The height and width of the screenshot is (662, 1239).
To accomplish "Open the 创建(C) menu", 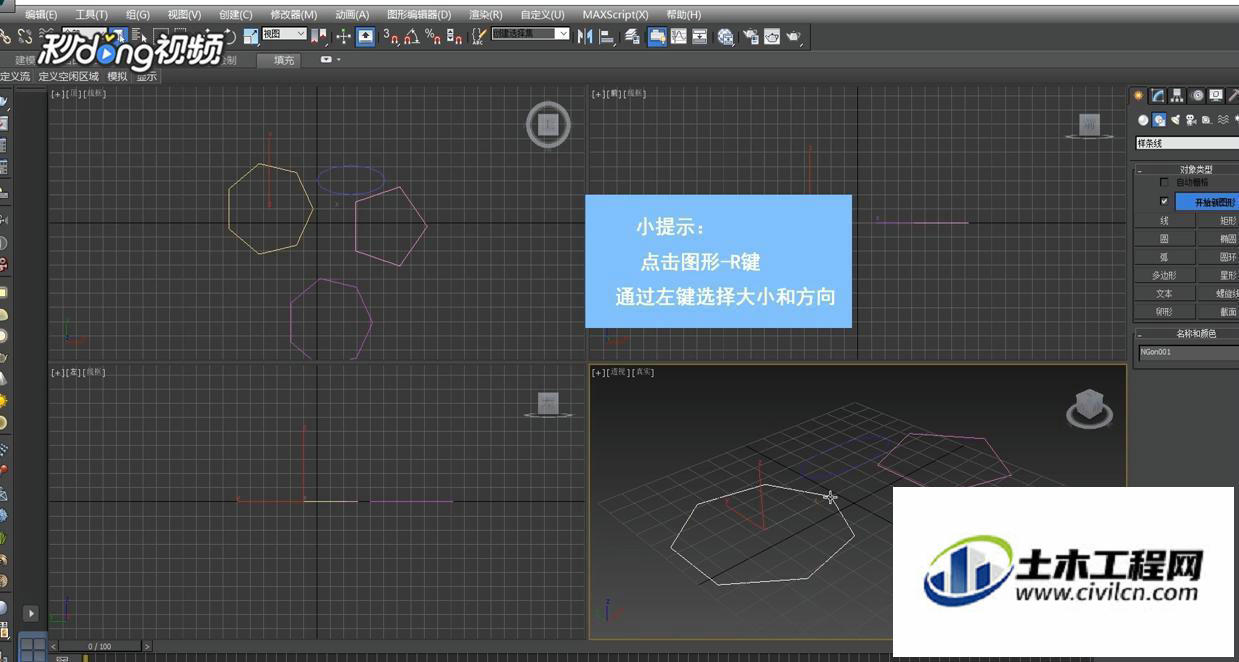I will click(x=236, y=15).
